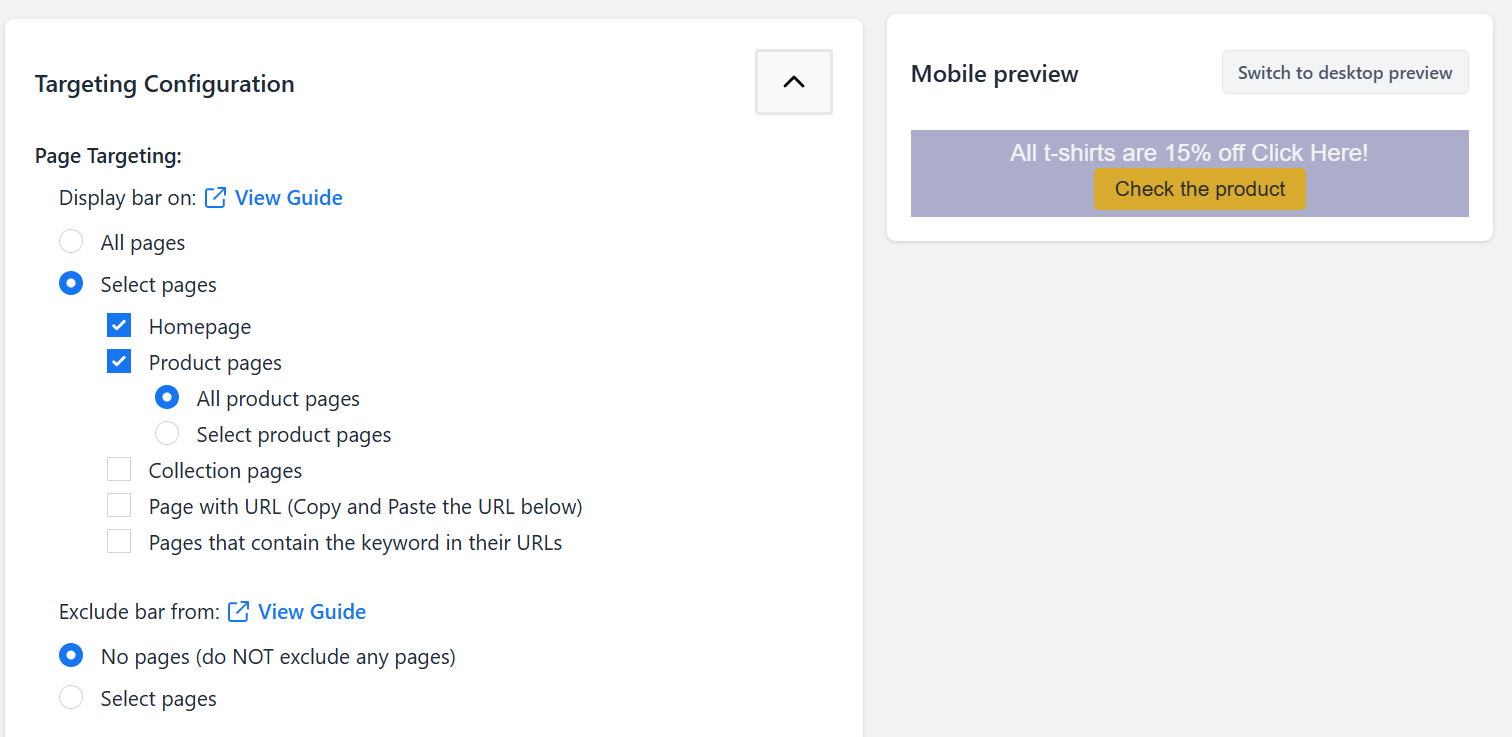Select the All product pages radio option

pyautogui.click(x=167, y=398)
